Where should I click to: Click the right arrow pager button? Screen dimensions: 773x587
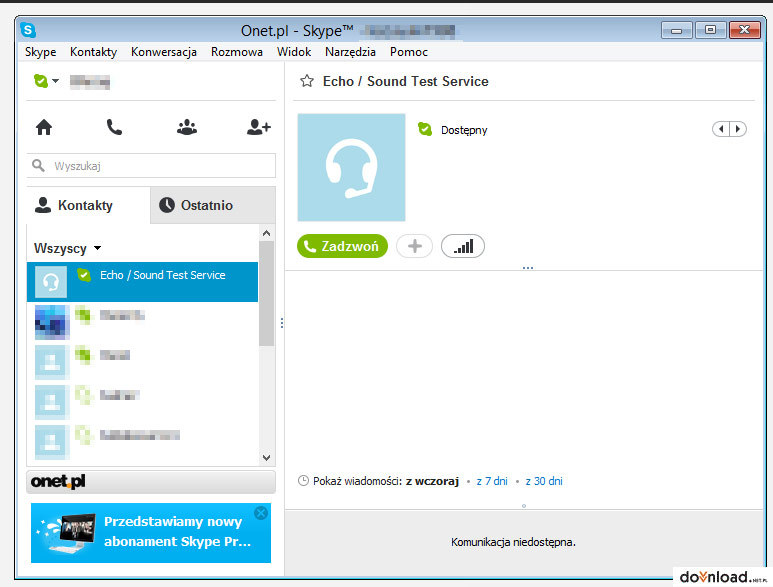pyautogui.click(x=738, y=129)
